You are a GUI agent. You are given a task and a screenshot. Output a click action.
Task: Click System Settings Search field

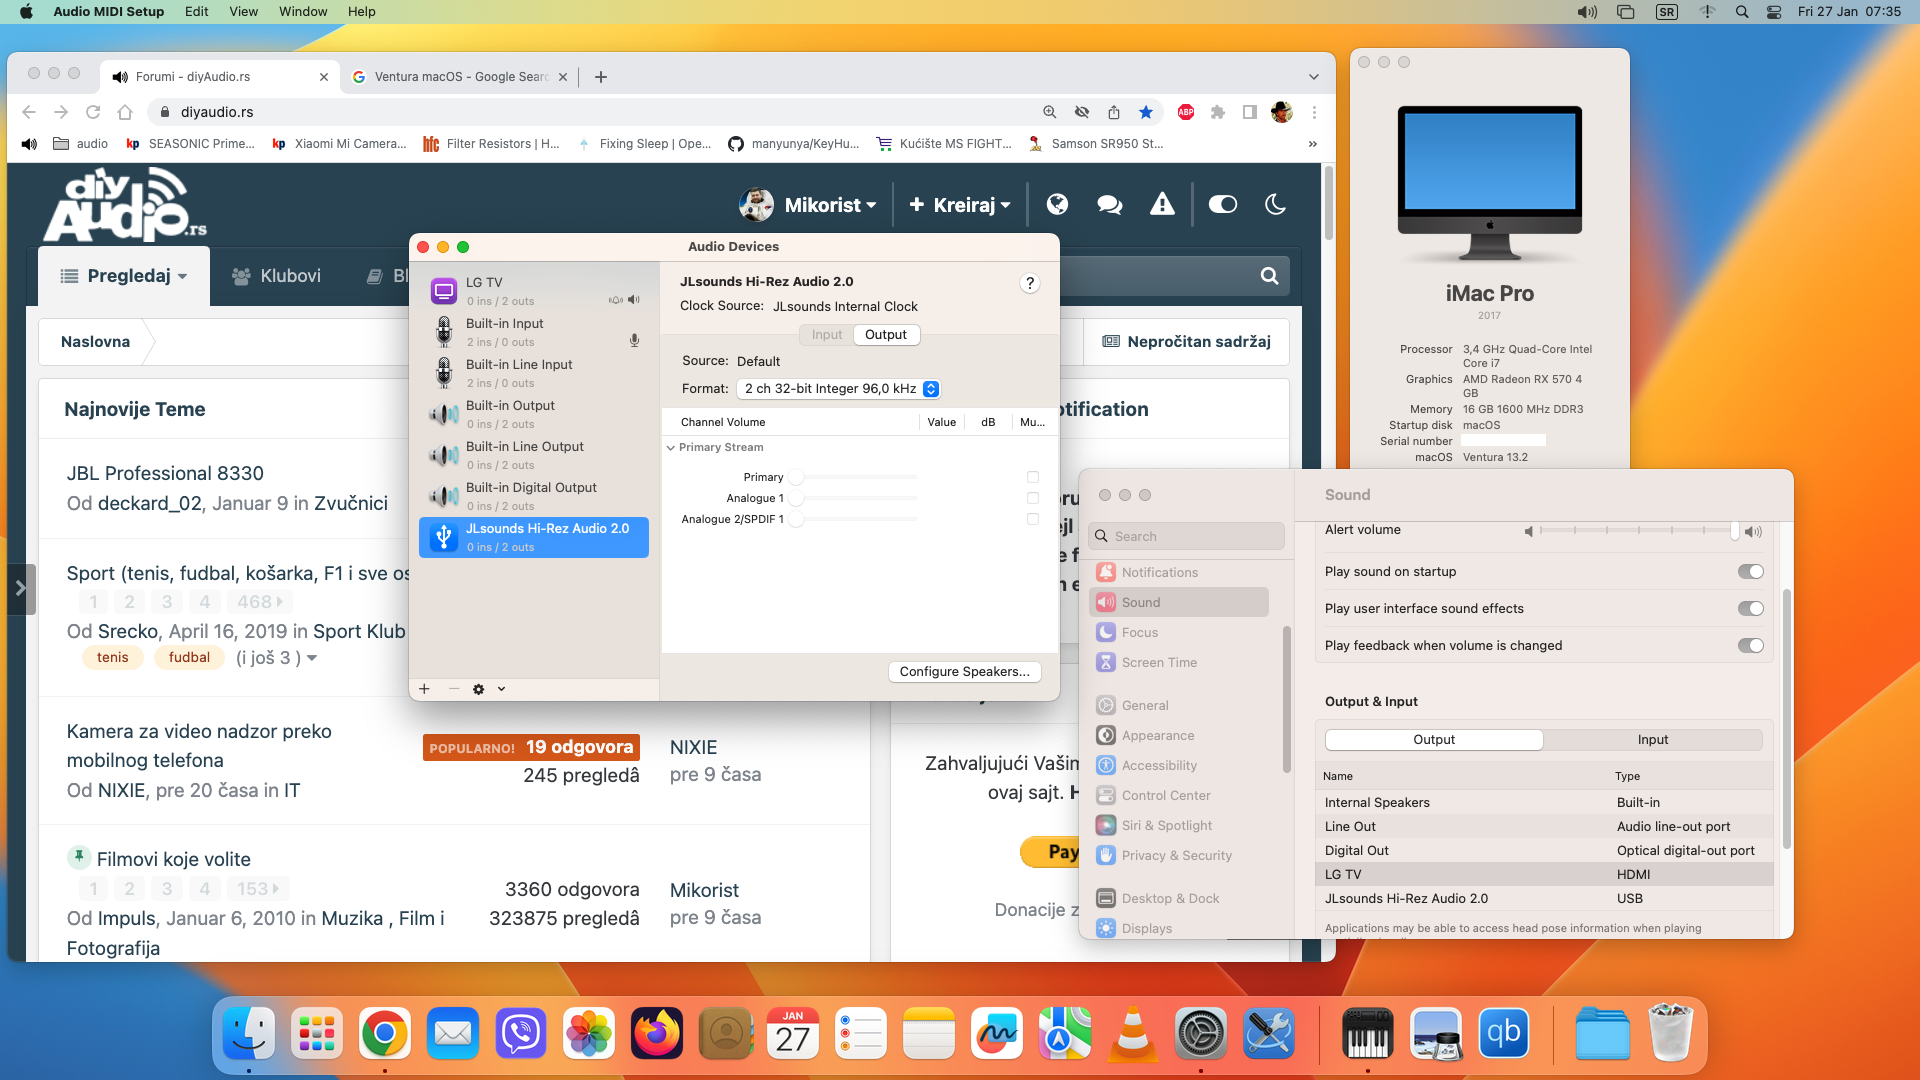click(1186, 537)
